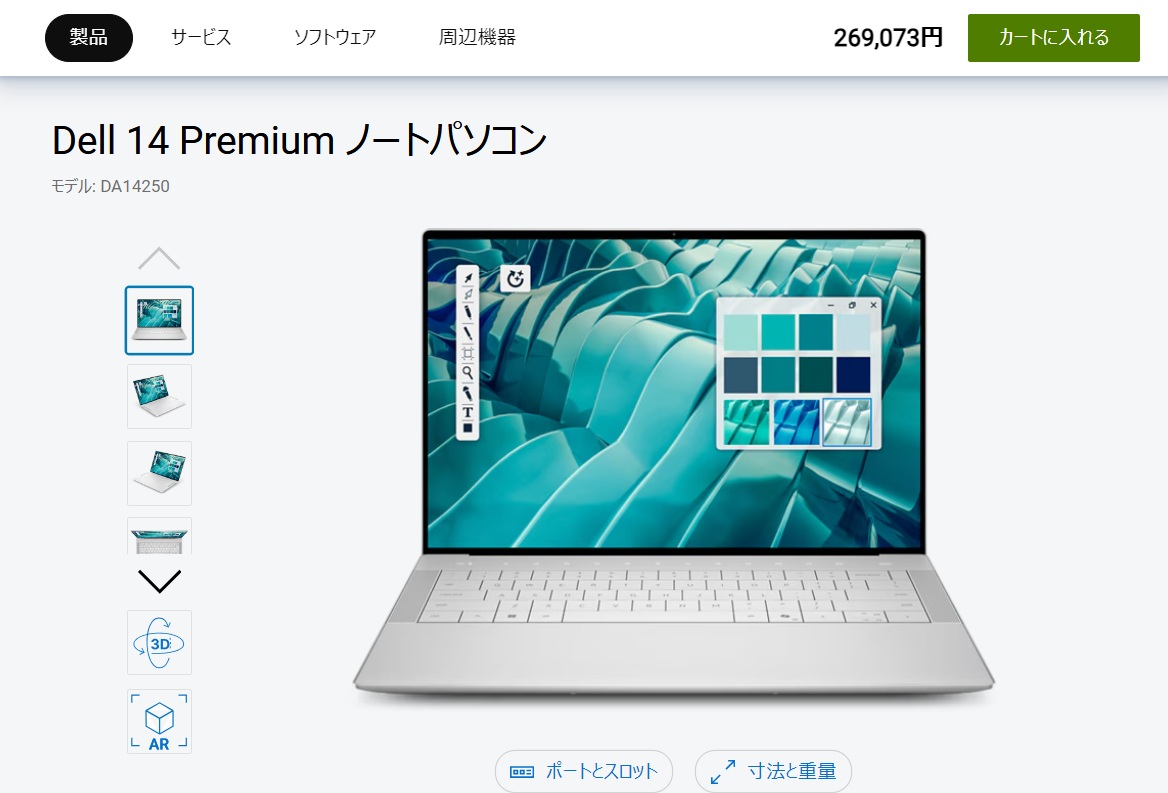The height and width of the screenshot is (793, 1168).
Task: Select the fourth partially visible keyboard thumbnail
Action: click(x=159, y=536)
